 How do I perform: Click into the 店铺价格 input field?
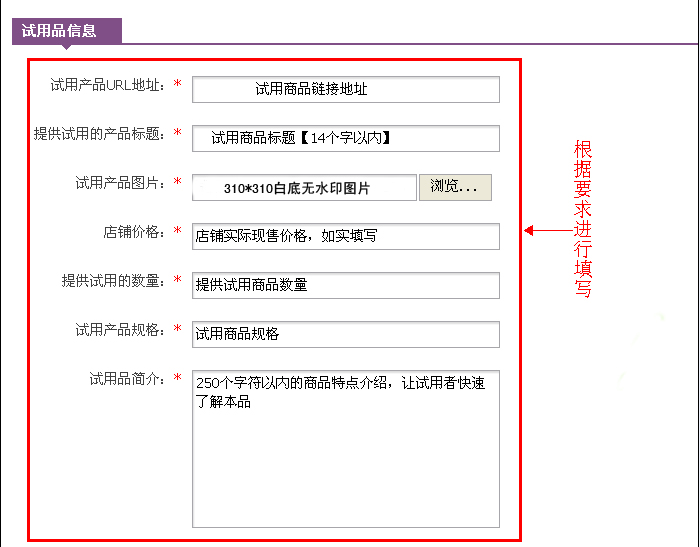pos(345,236)
